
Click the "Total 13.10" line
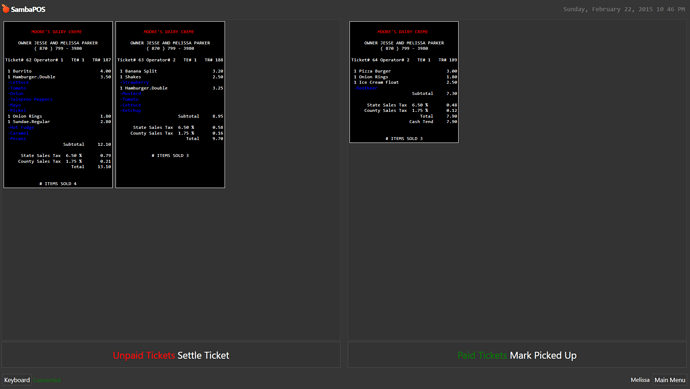point(91,167)
